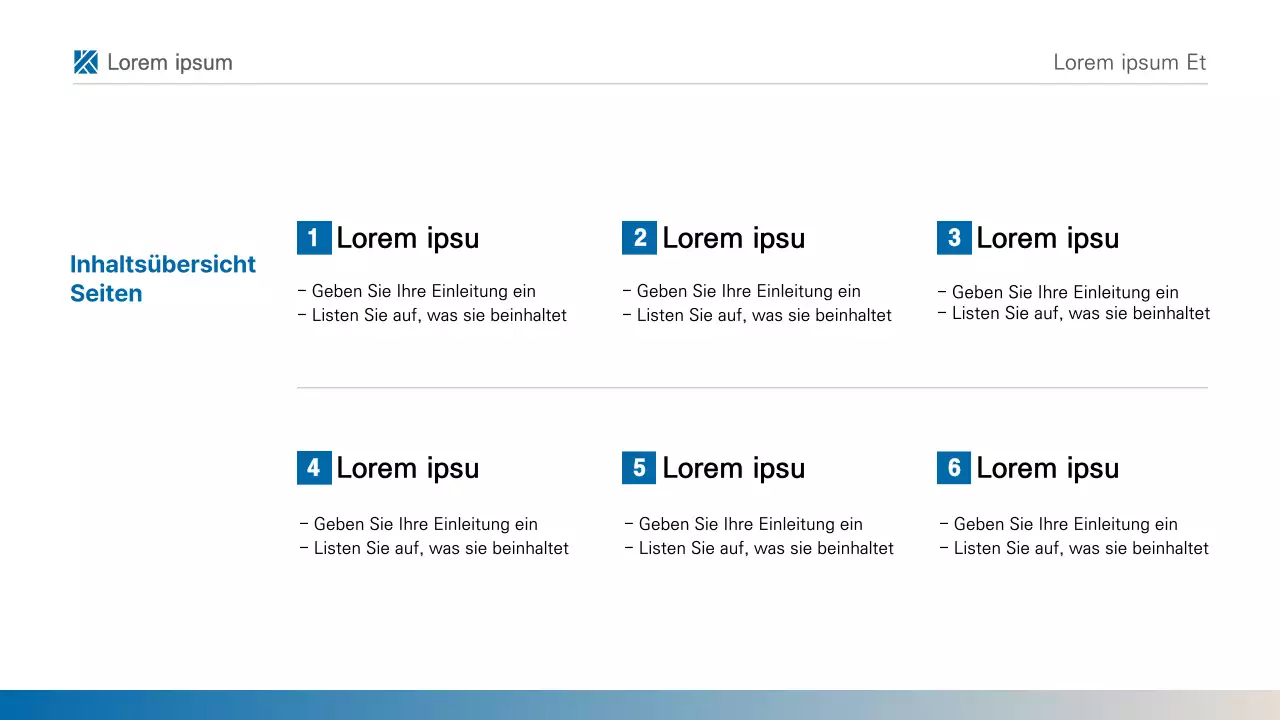Pick the number 4 blue badge
1280x720 pixels.
pos(314,468)
